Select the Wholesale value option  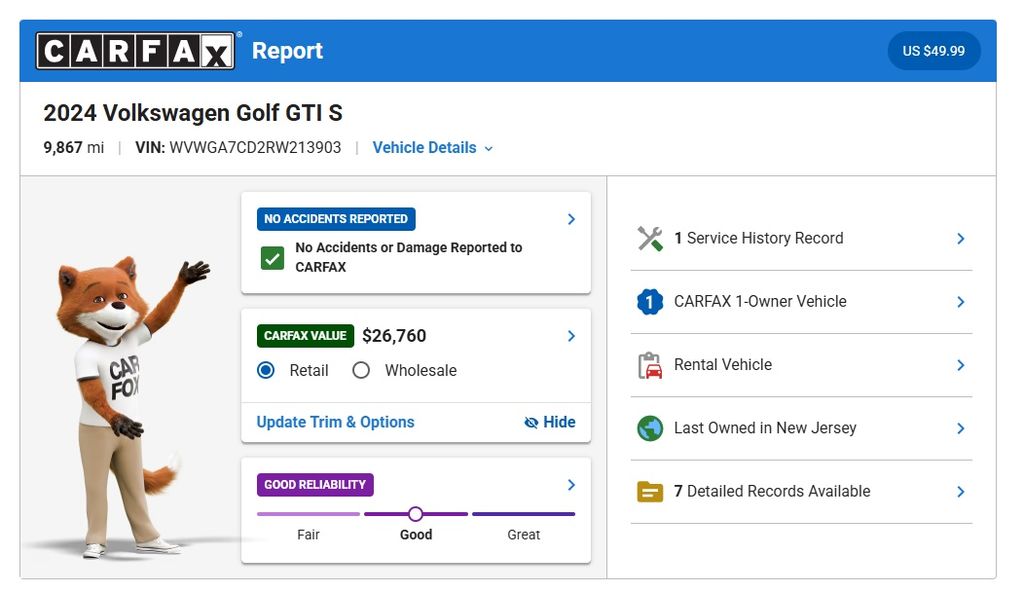[x=361, y=370]
